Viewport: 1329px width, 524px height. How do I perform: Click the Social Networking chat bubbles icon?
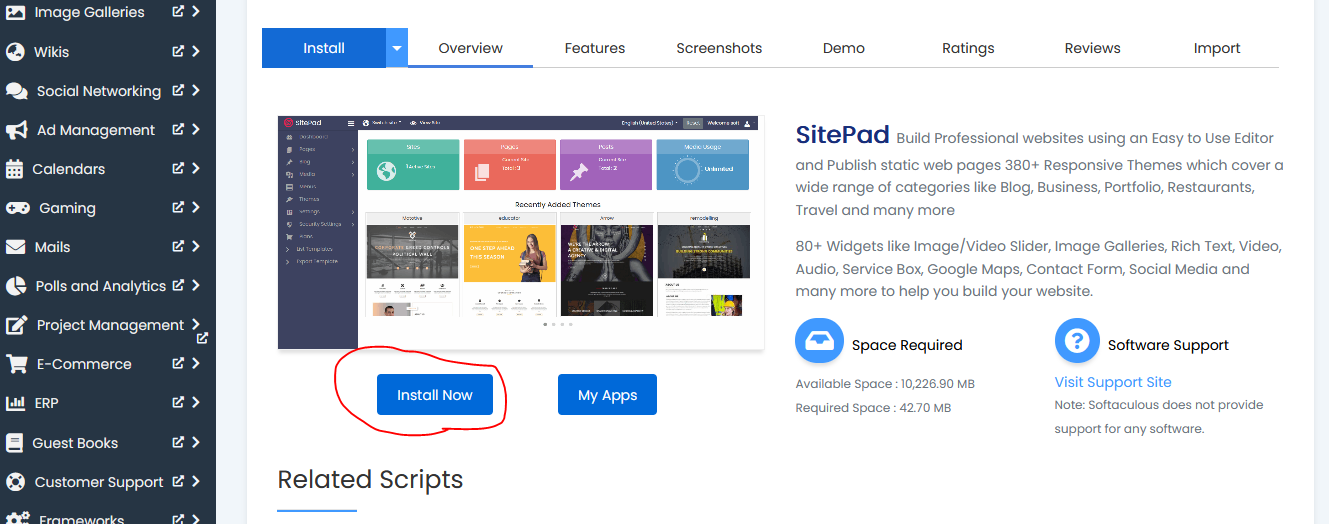pos(16,91)
